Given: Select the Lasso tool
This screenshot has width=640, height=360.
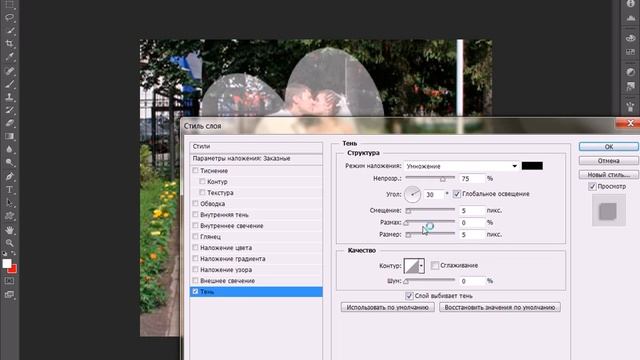Looking at the screenshot, I should coord(9,18).
